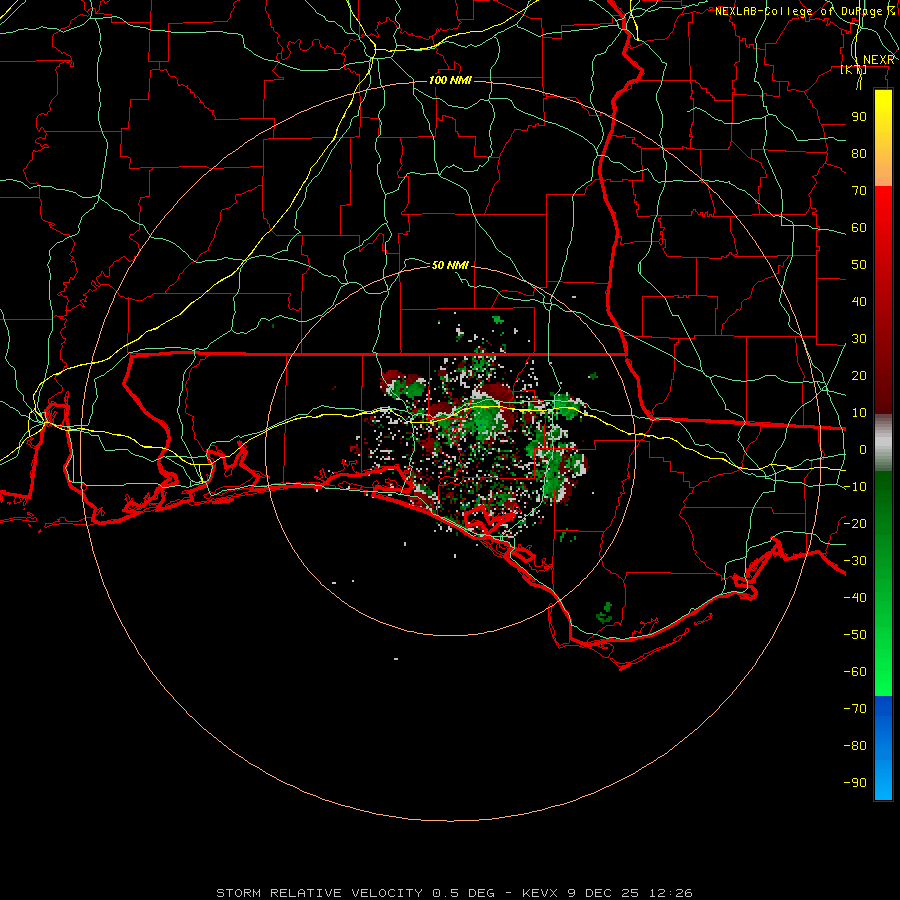Click the "50 NMI" range ring label
Image resolution: width=900 pixels, height=900 pixels.
coord(451,265)
